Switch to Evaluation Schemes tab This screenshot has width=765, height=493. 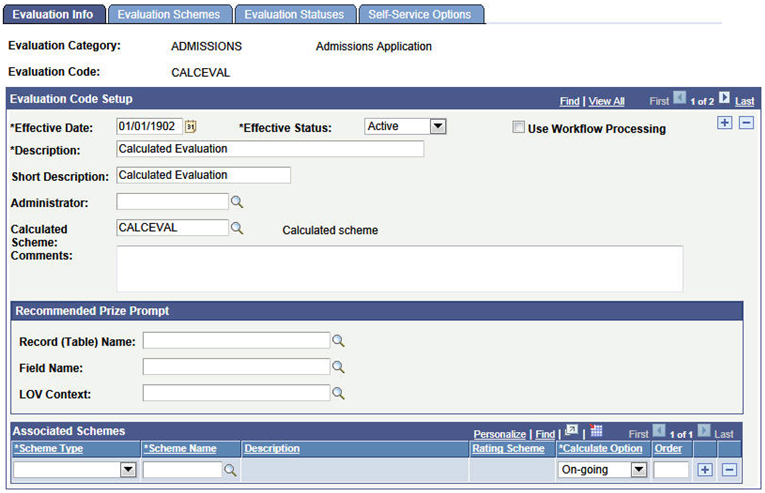[169, 15]
